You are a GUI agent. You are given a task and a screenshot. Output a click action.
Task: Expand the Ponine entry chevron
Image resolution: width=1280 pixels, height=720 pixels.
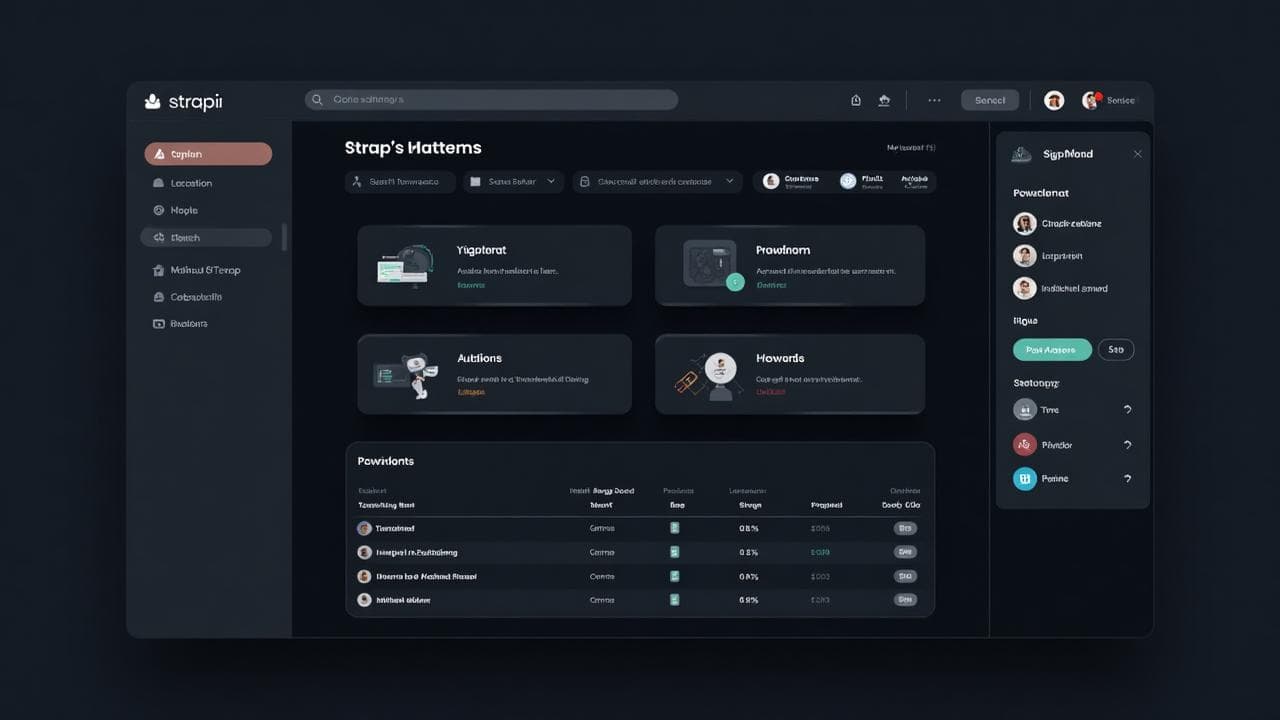pyautogui.click(x=1127, y=478)
